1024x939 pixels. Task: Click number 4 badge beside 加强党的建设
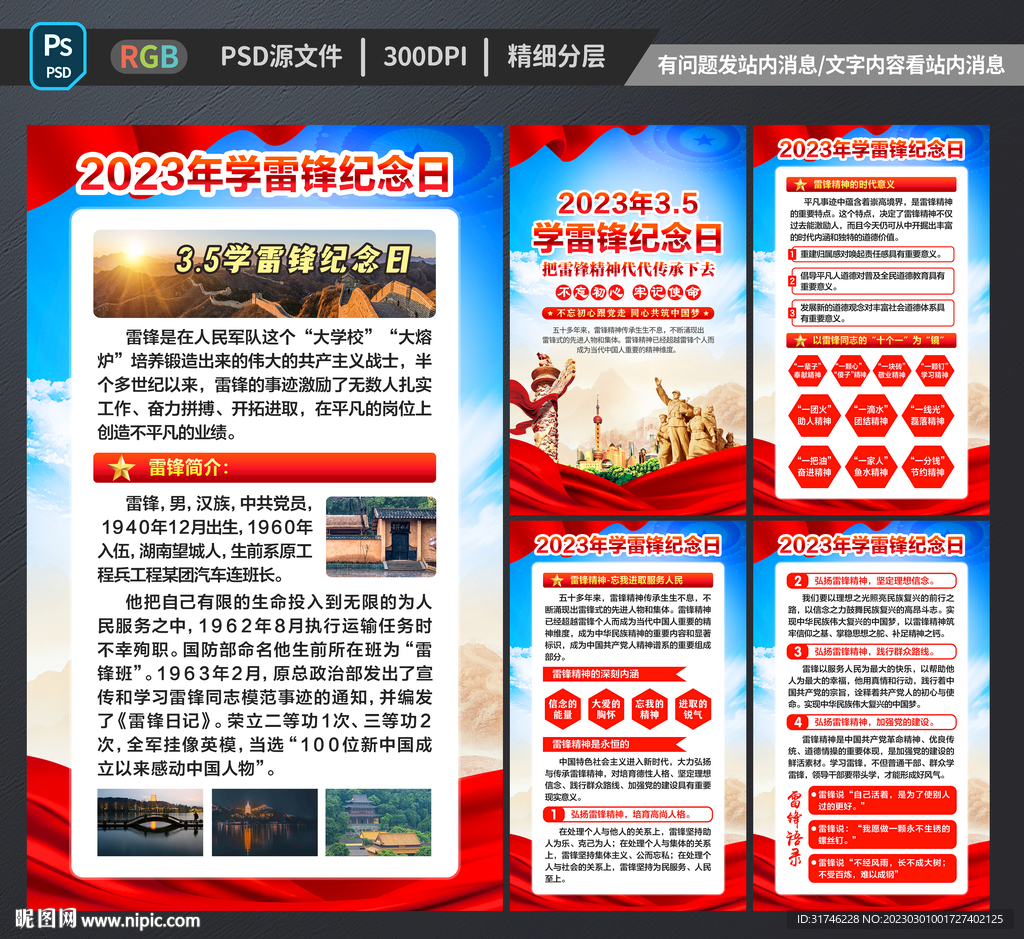pos(797,722)
